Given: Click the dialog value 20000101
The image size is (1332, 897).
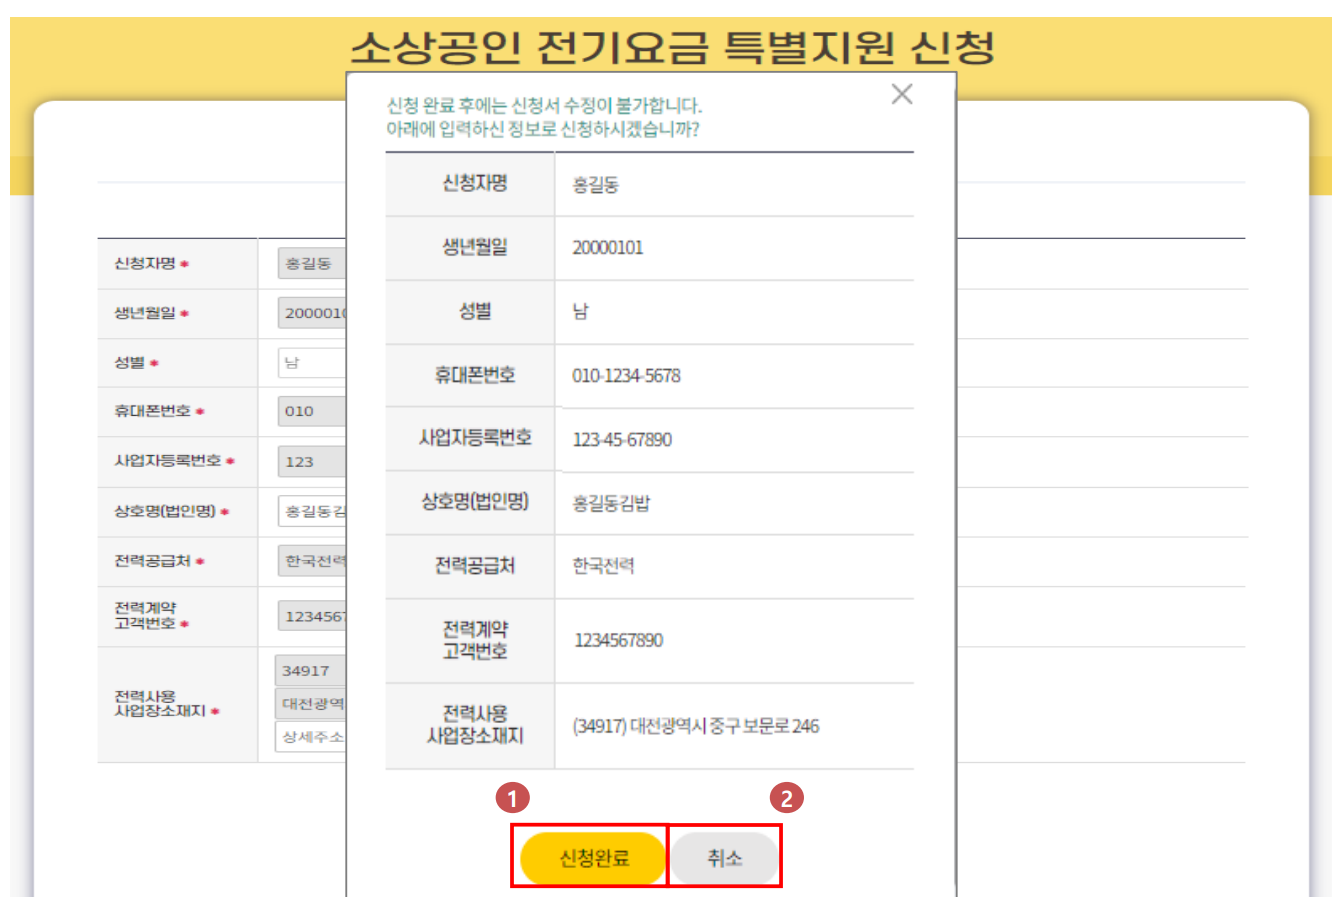Looking at the screenshot, I should 607,248.
